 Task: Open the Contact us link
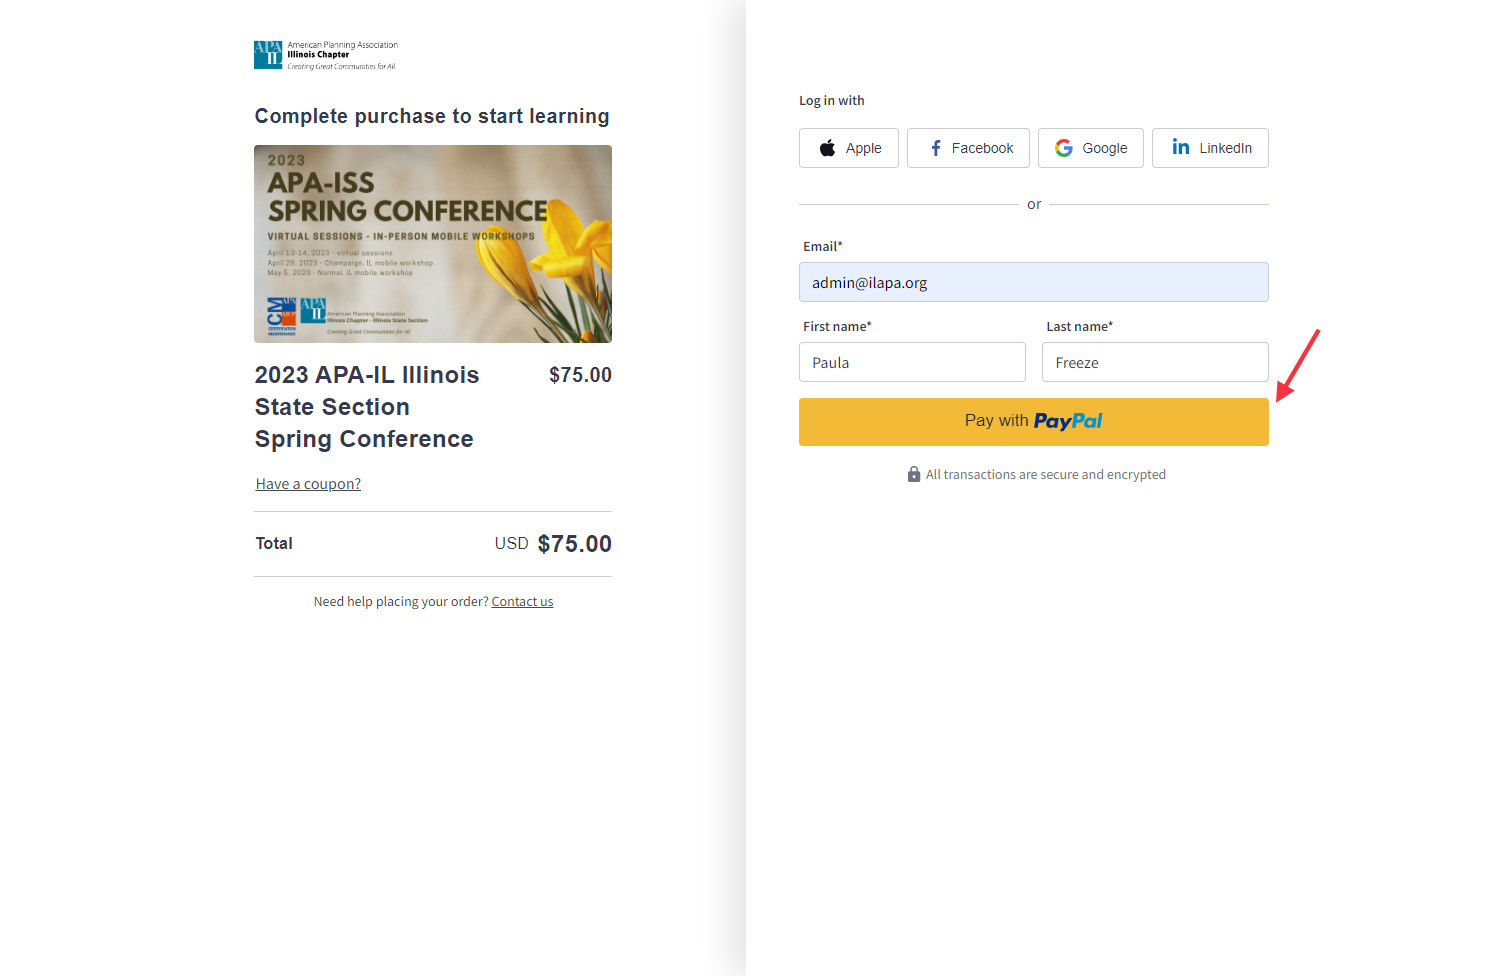coord(522,602)
